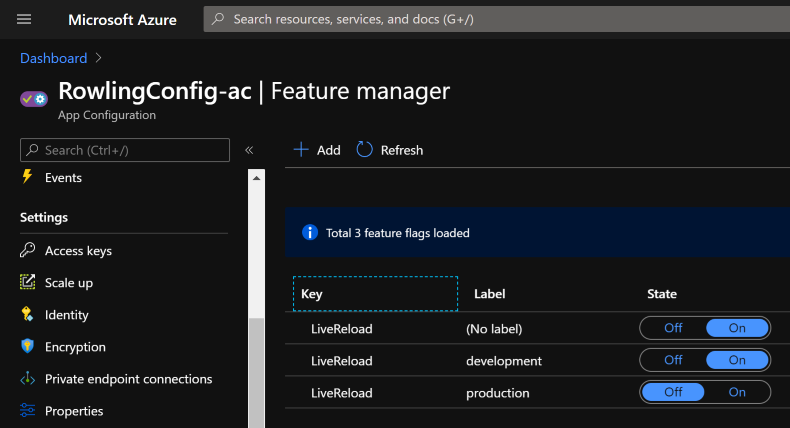Select LiveReload key in production row
Screen dimensions: 790x428
[x=342, y=393]
